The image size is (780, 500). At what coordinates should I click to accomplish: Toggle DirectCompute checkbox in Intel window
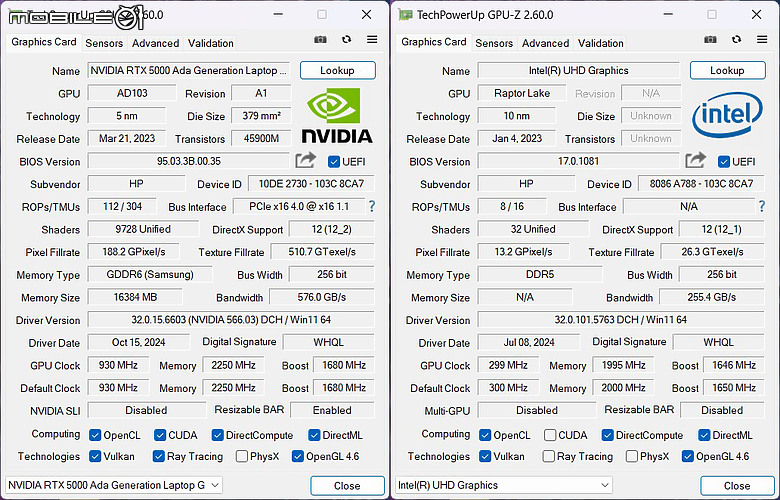coord(607,435)
